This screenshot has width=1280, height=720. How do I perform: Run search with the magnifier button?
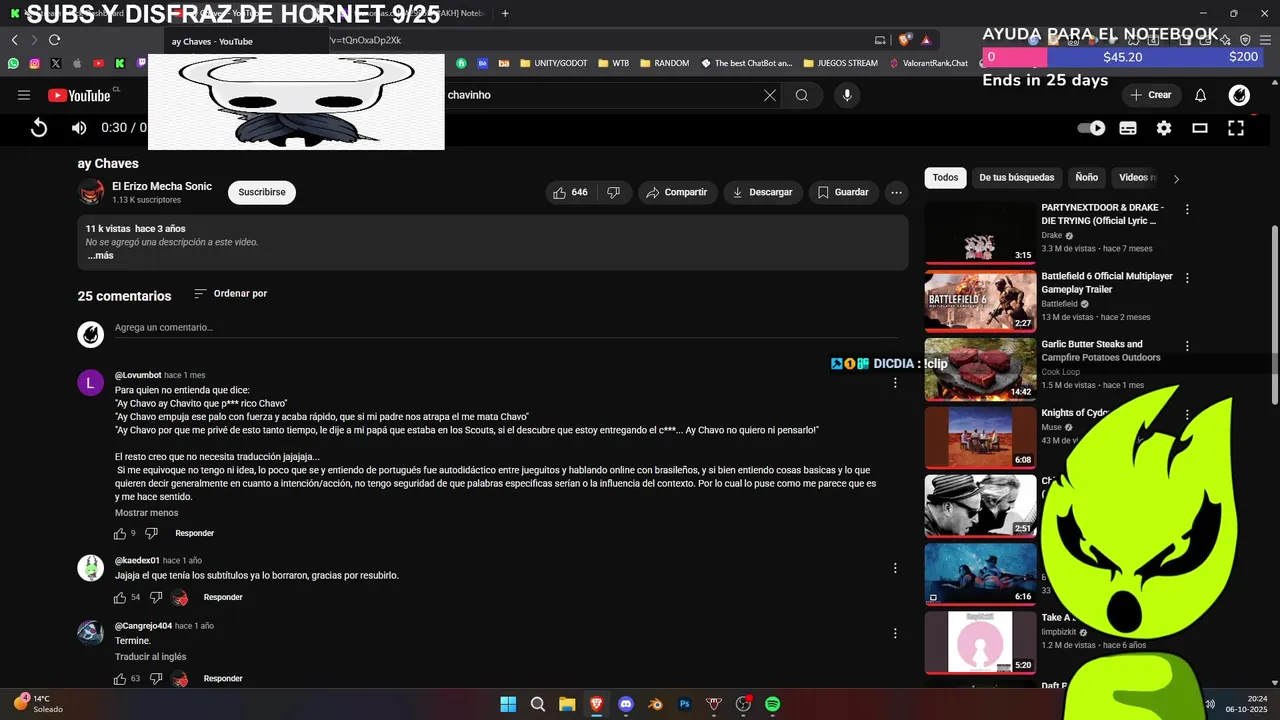[x=802, y=95]
